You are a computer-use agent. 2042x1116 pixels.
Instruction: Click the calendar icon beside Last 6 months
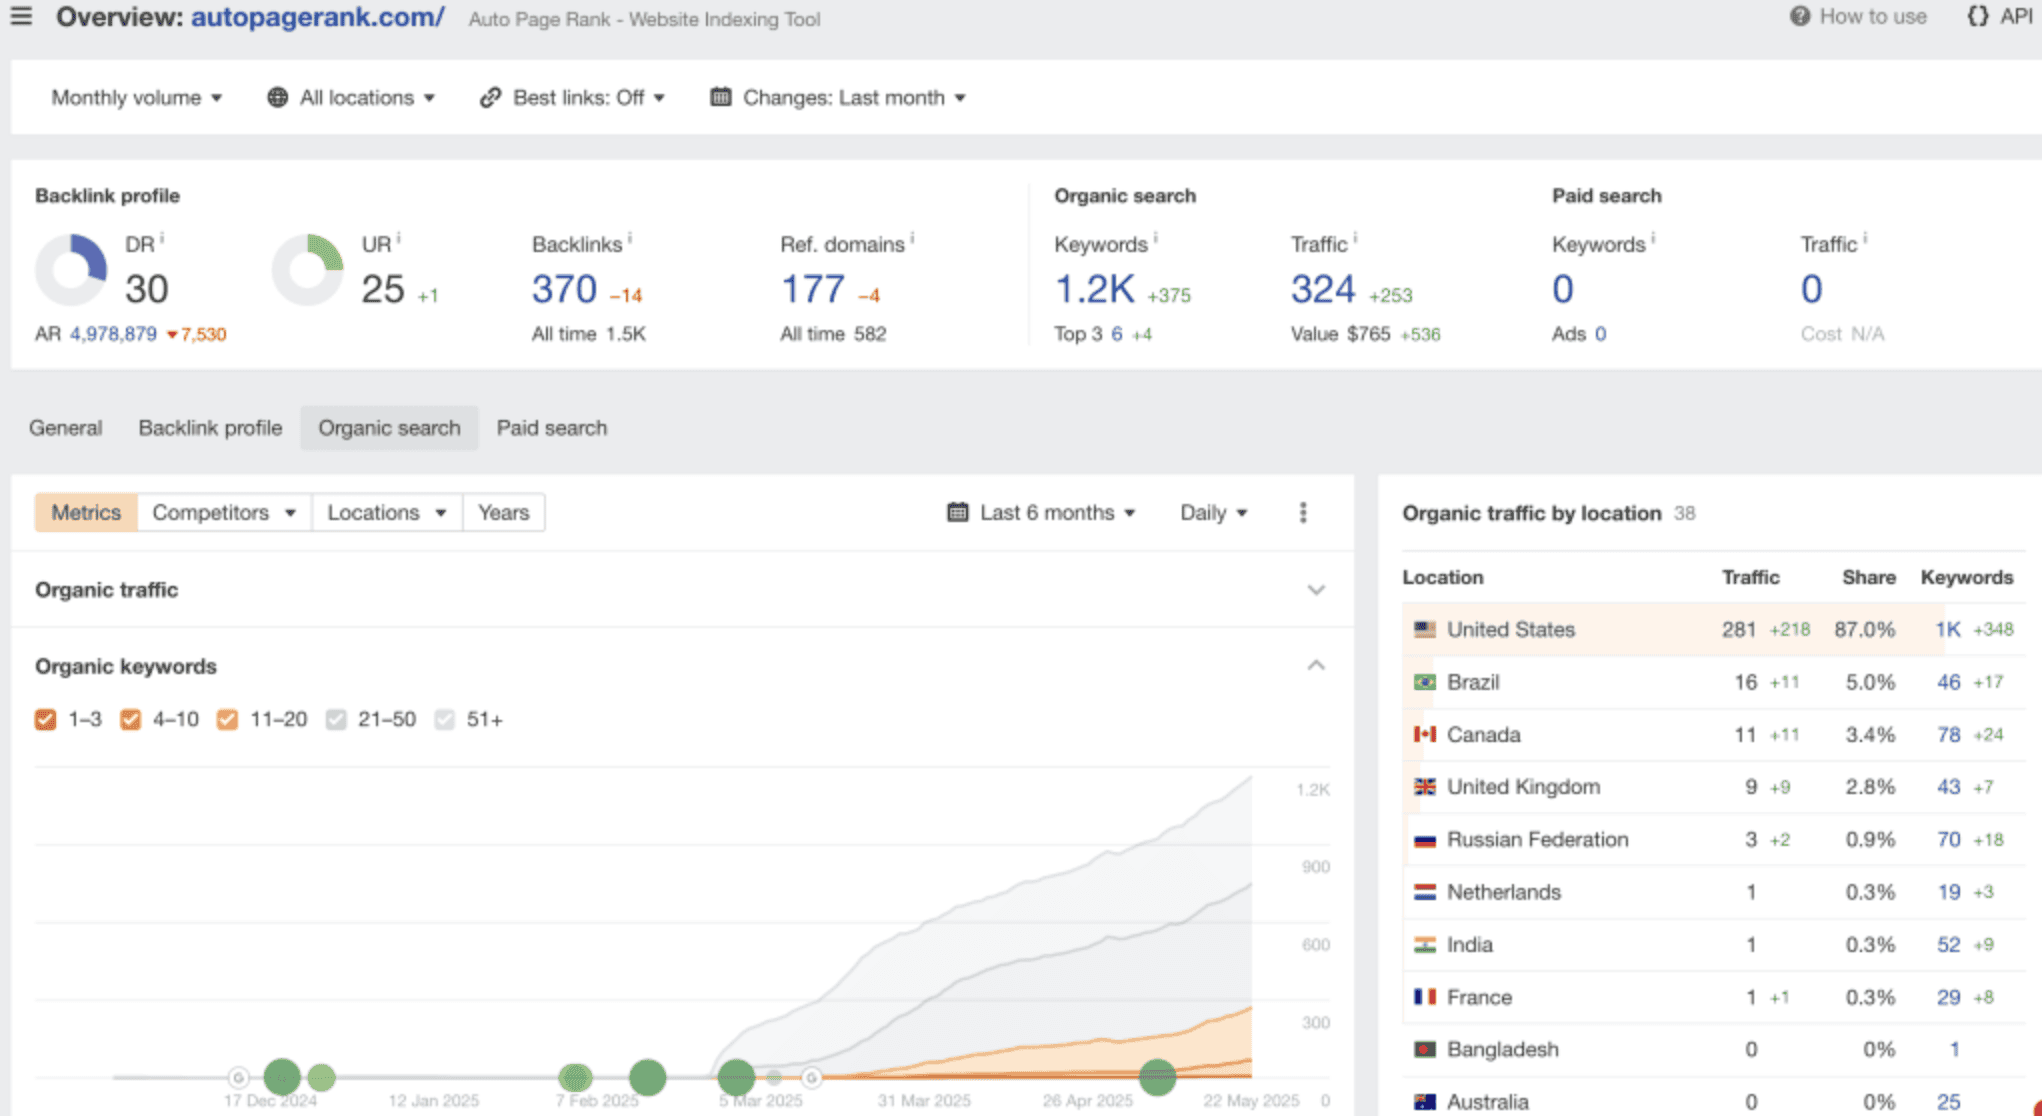[x=957, y=513]
